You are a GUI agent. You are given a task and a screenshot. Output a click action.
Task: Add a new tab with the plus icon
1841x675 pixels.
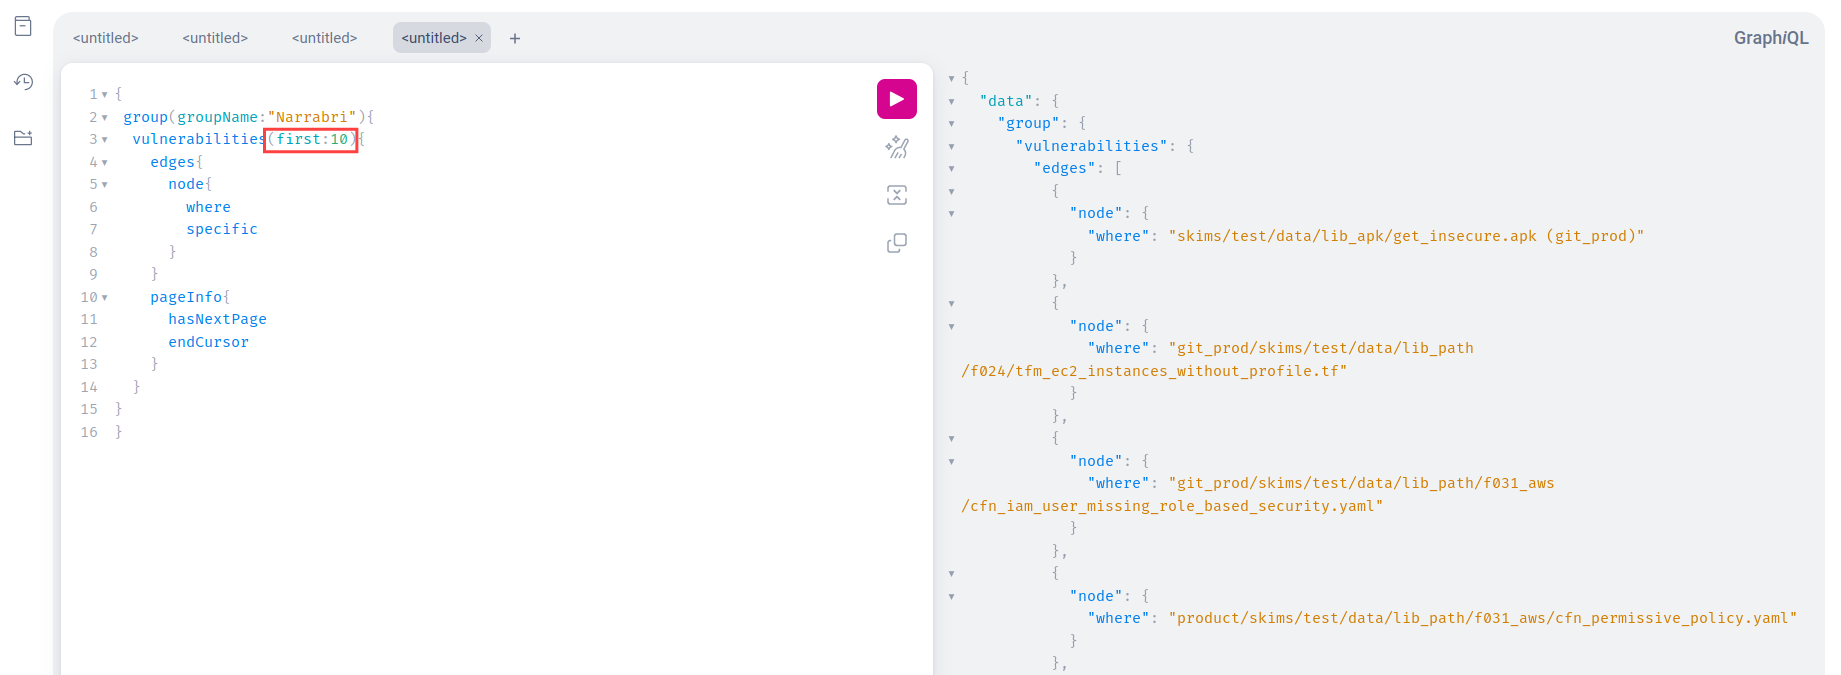point(515,38)
